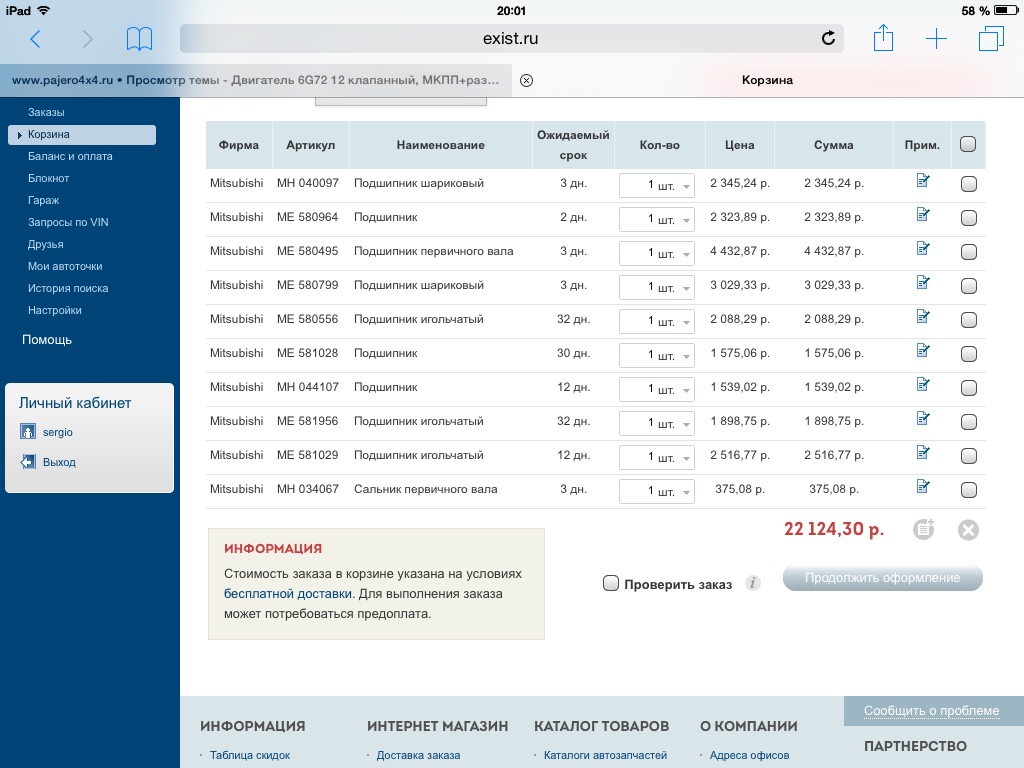Tick the select-all checkbox in table header
The image size is (1024, 768).
(967, 144)
